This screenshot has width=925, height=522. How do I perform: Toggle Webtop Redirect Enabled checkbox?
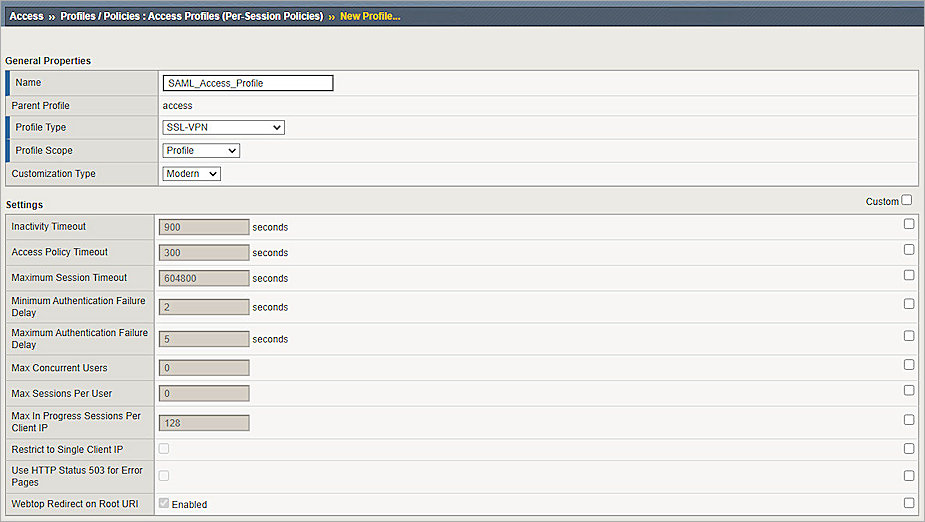click(x=164, y=503)
